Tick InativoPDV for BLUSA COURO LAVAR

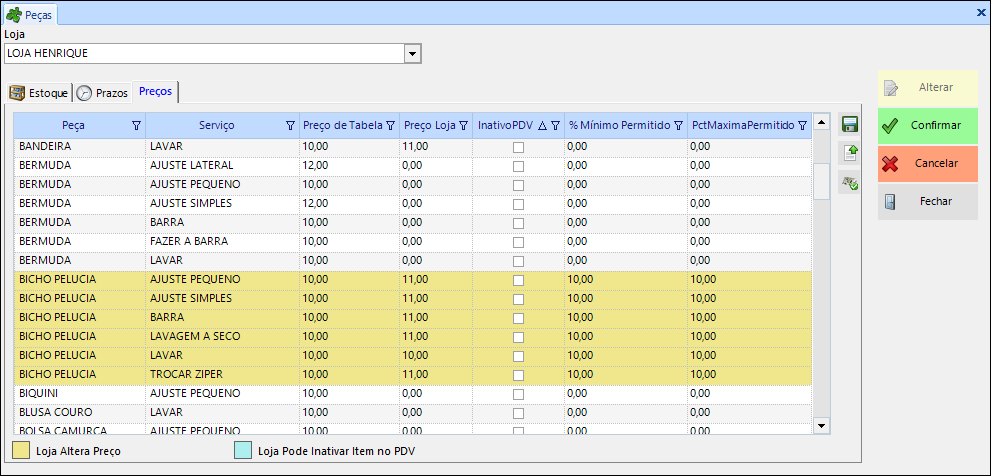click(518, 413)
